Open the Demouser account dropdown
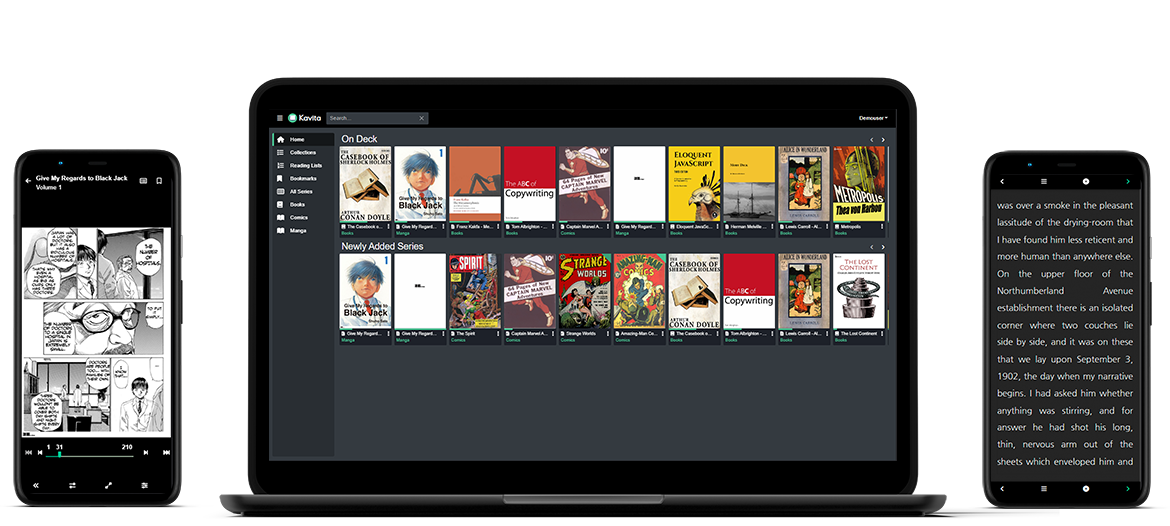The image size is (1170, 526). pyautogui.click(x=873, y=118)
